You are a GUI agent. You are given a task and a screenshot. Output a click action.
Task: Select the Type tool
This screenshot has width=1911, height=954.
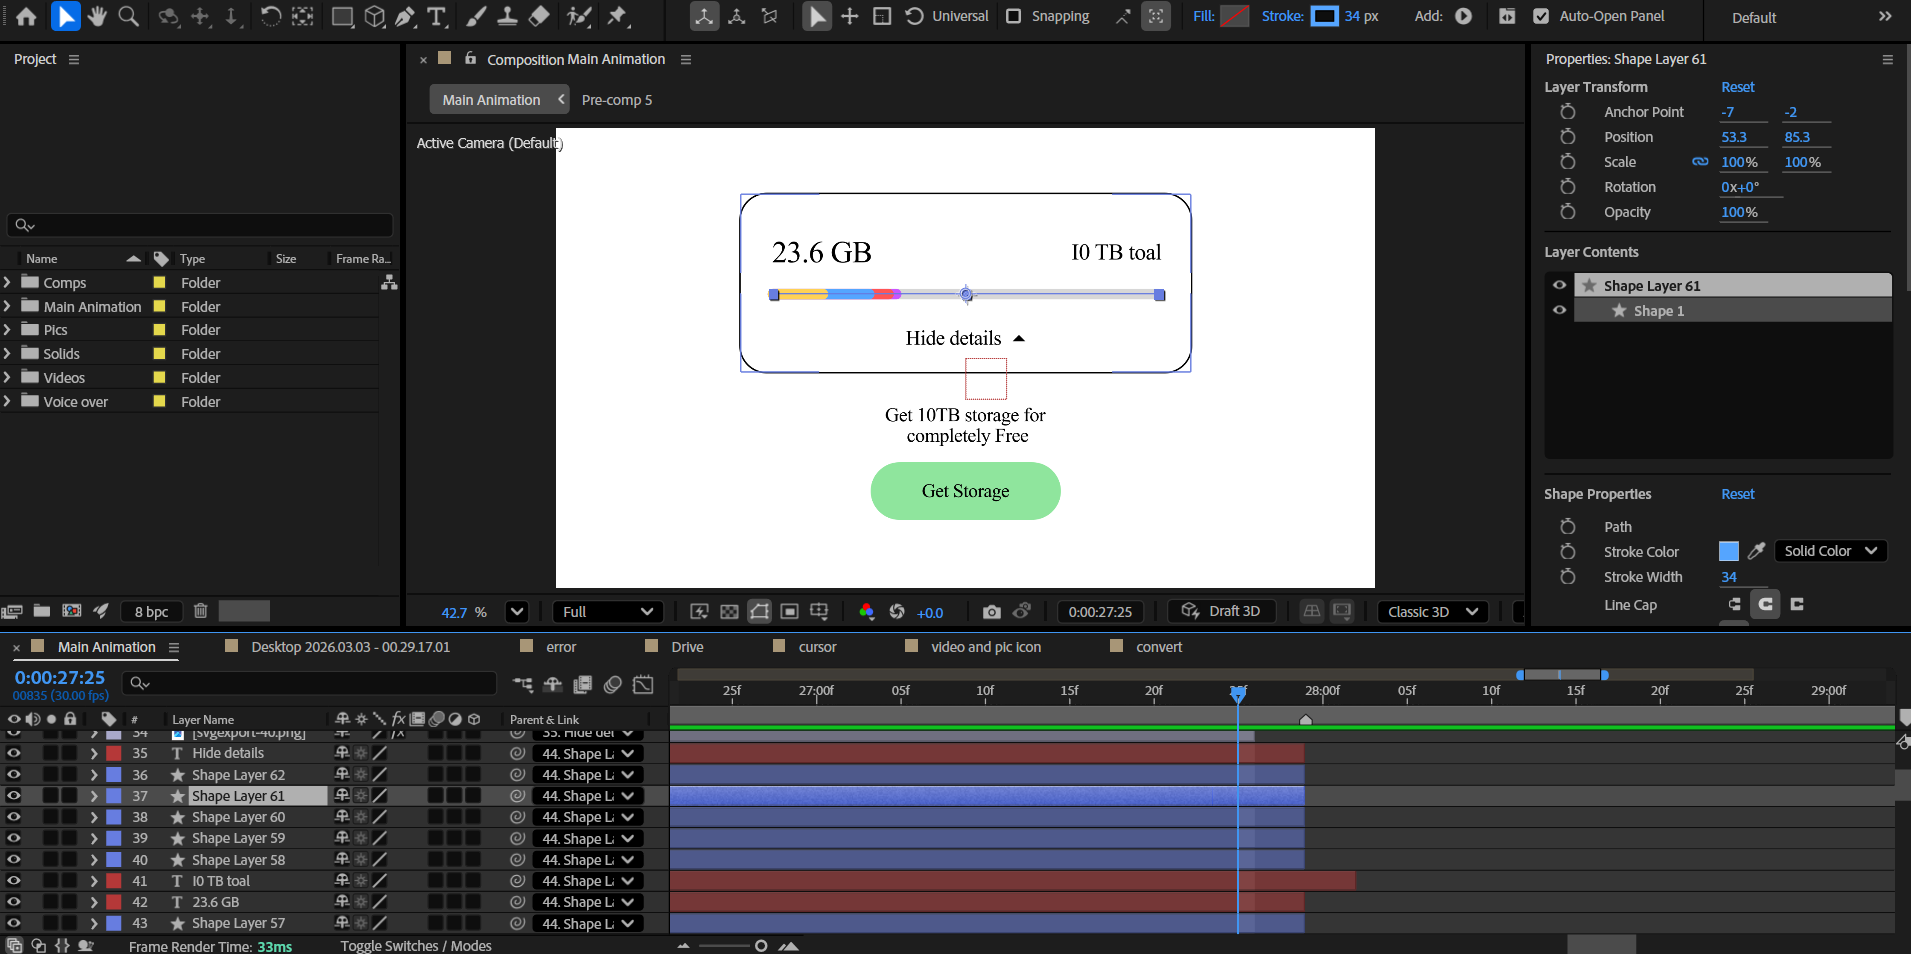click(x=437, y=16)
